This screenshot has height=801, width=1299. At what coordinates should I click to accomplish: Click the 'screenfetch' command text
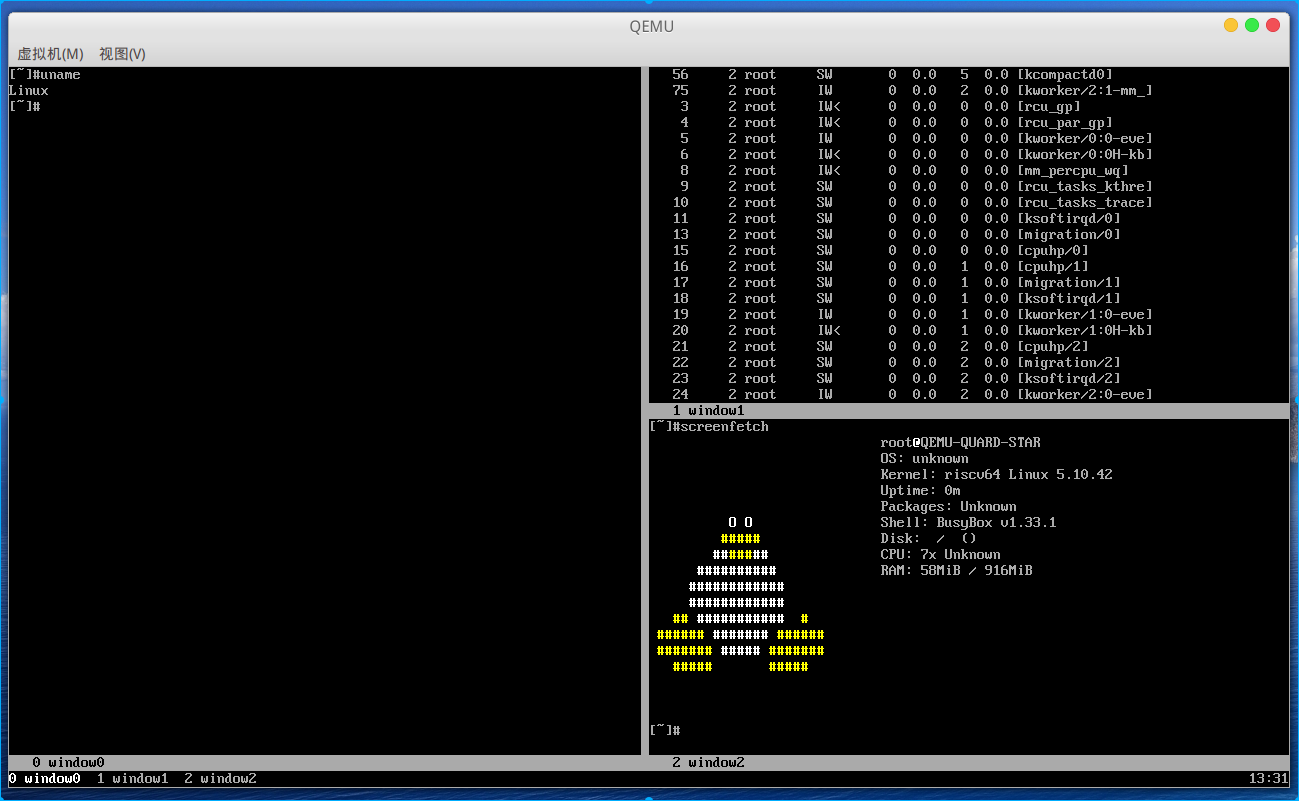point(724,427)
